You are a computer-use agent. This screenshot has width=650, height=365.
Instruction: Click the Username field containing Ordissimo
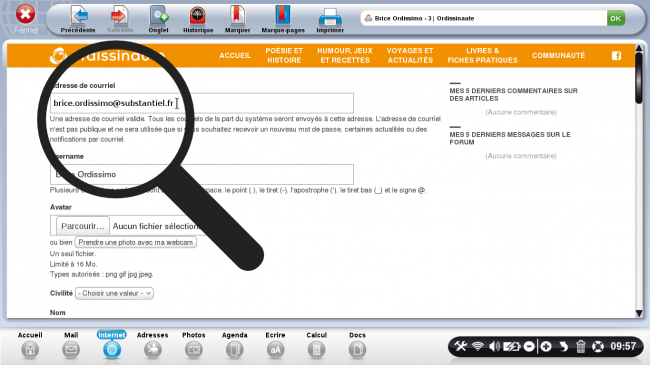[x=202, y=174]
